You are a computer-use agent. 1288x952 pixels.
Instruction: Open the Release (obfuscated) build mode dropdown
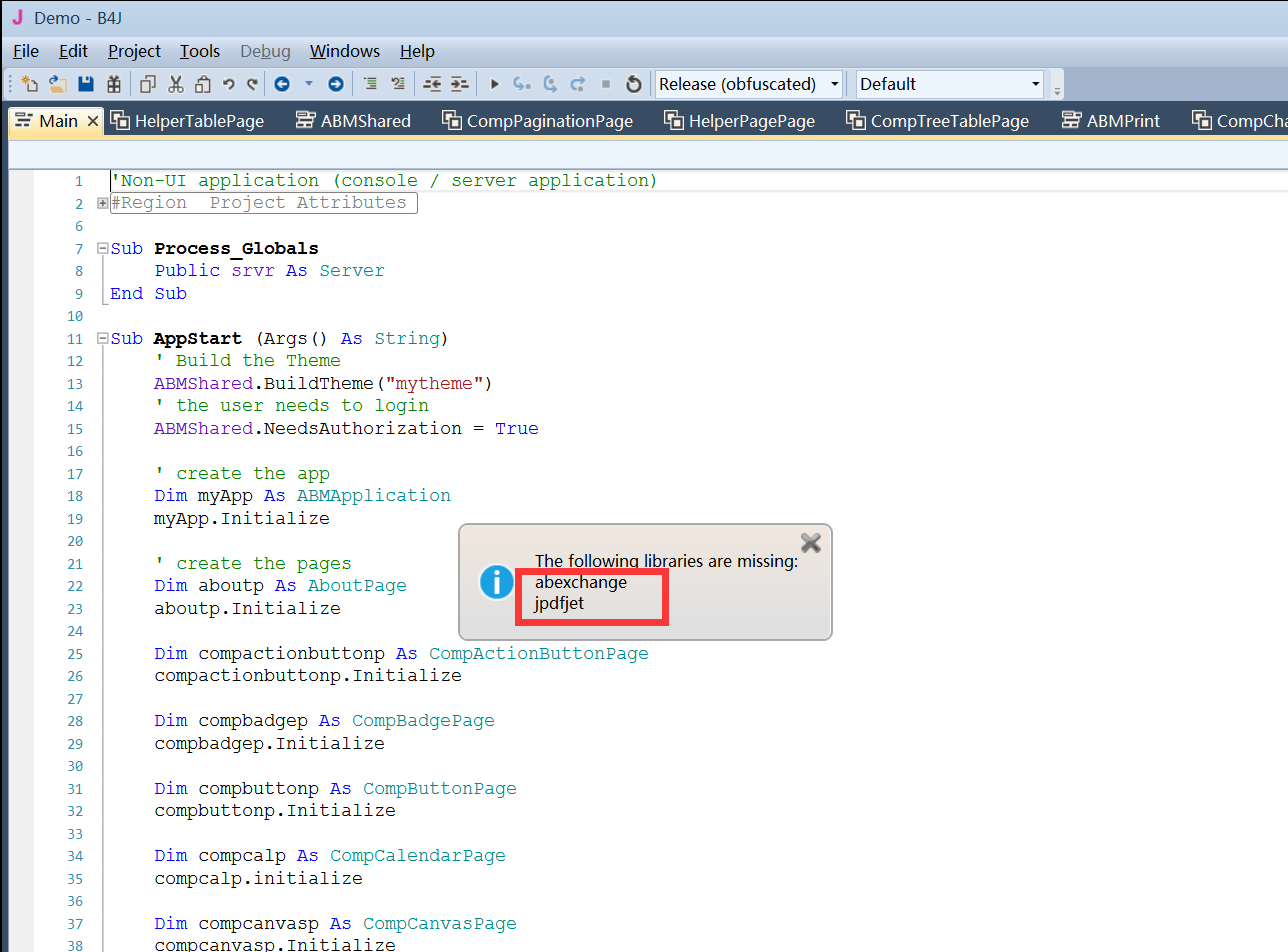tap(748, 84)
